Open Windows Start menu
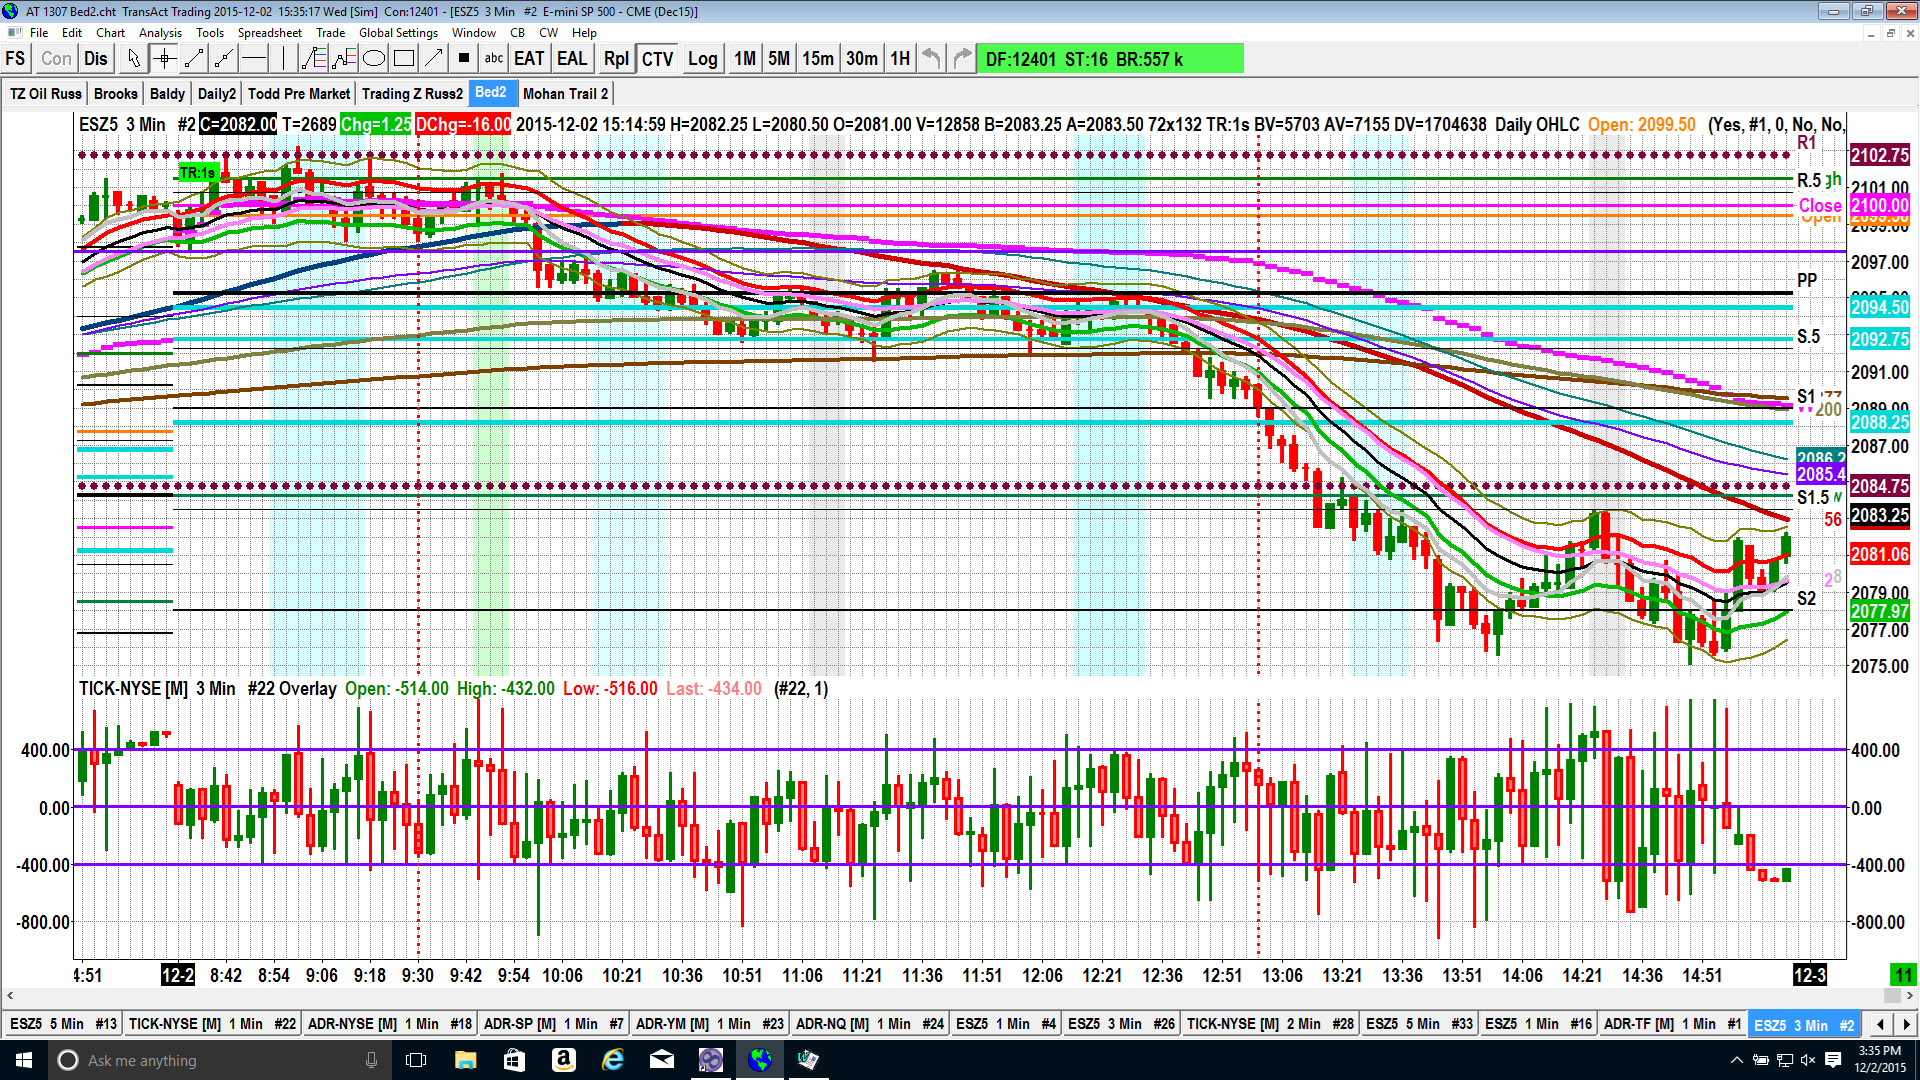Image resolution: width=1920 pixels, height=1080 pixels. click(x=24, y=1060)
